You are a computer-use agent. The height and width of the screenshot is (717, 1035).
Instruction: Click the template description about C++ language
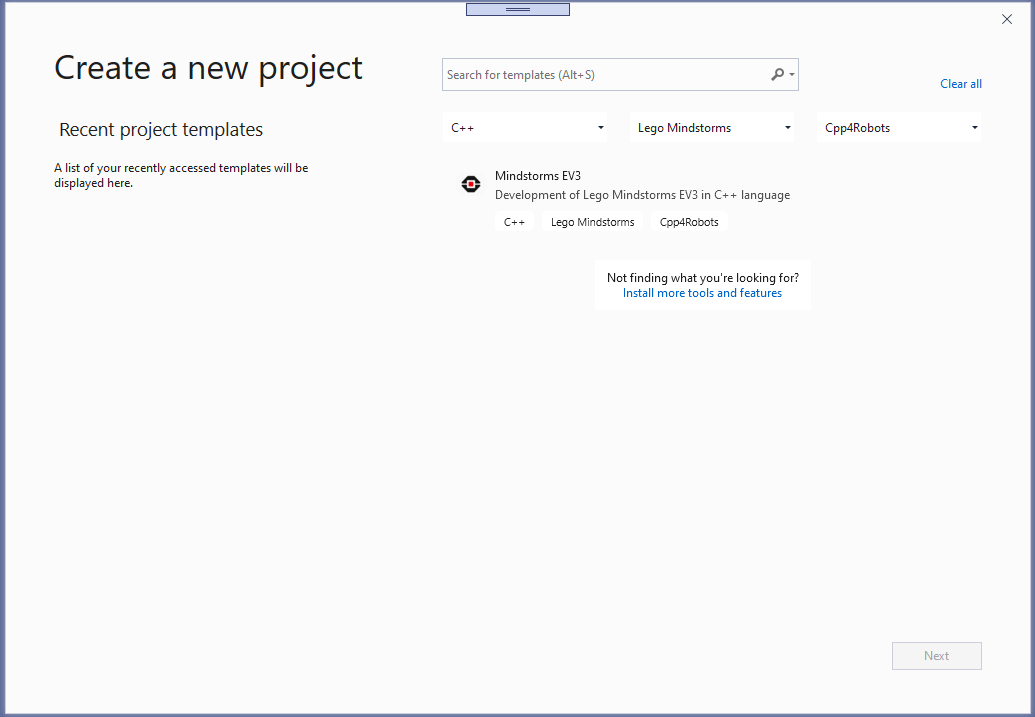click(642, 195)
